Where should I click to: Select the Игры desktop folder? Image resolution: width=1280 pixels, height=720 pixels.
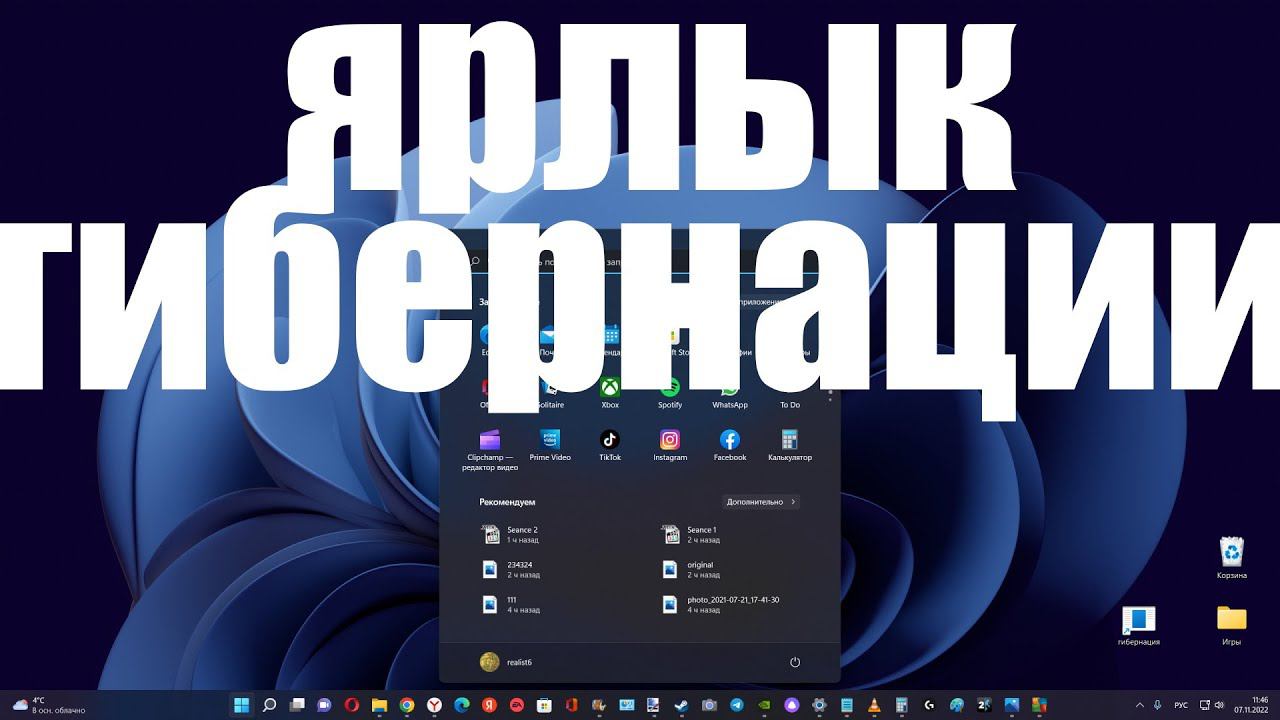[x=1232, y=625]
